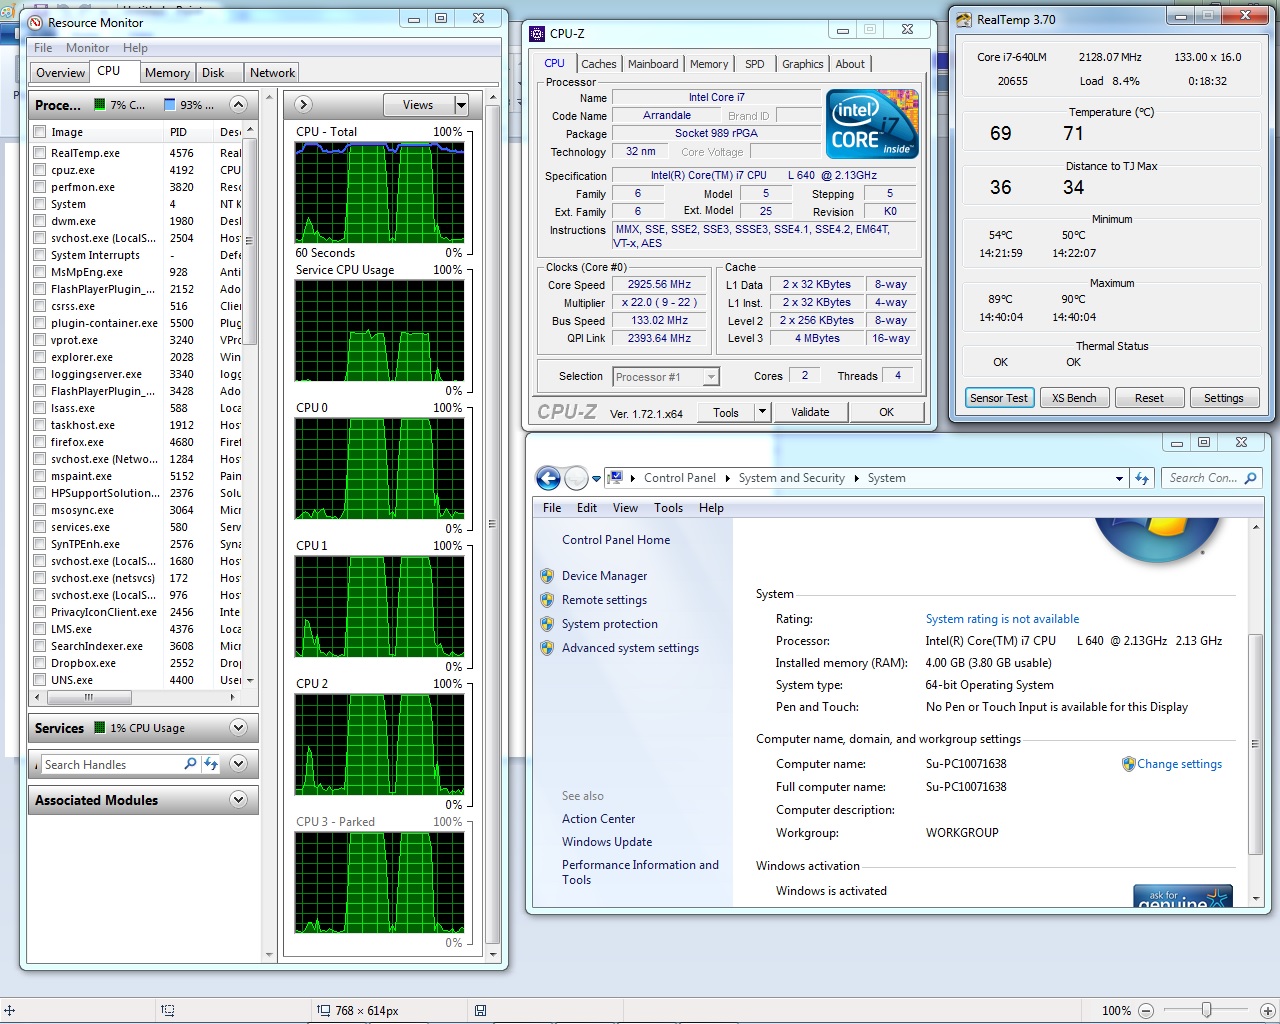Tick the cpuz.exe checkbox

pos(40,170)
